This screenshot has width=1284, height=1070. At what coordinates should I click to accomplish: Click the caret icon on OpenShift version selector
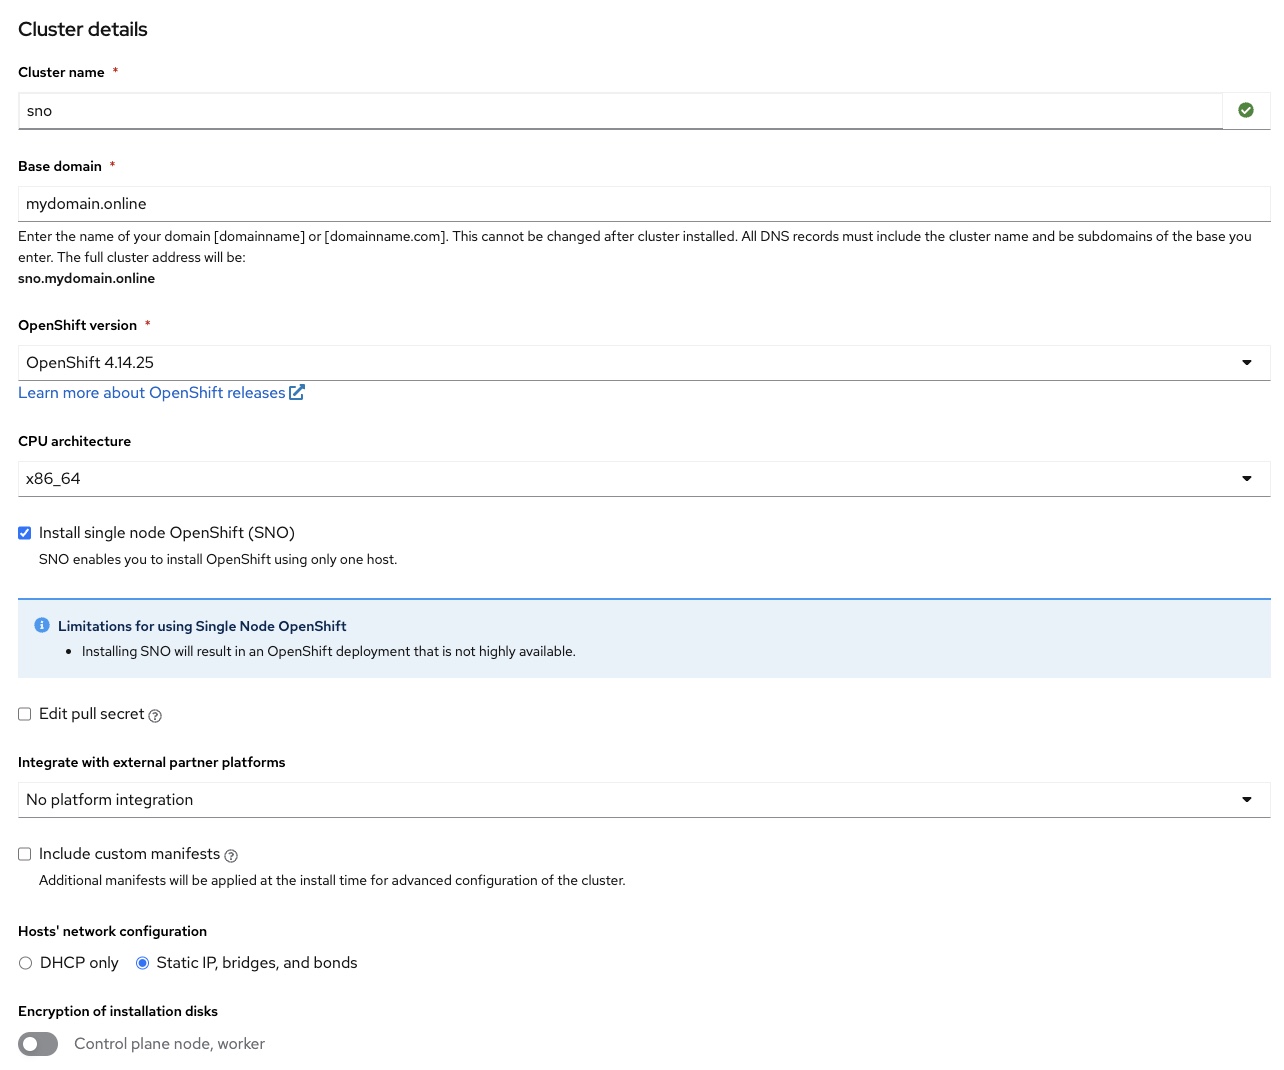tap(1246, 362)
